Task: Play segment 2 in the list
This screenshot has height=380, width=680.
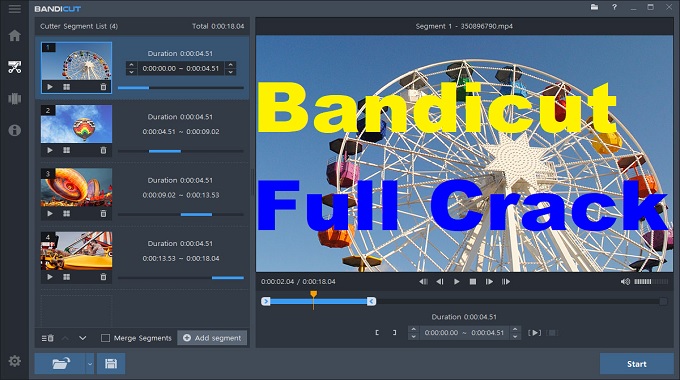Action: (50, 150)
